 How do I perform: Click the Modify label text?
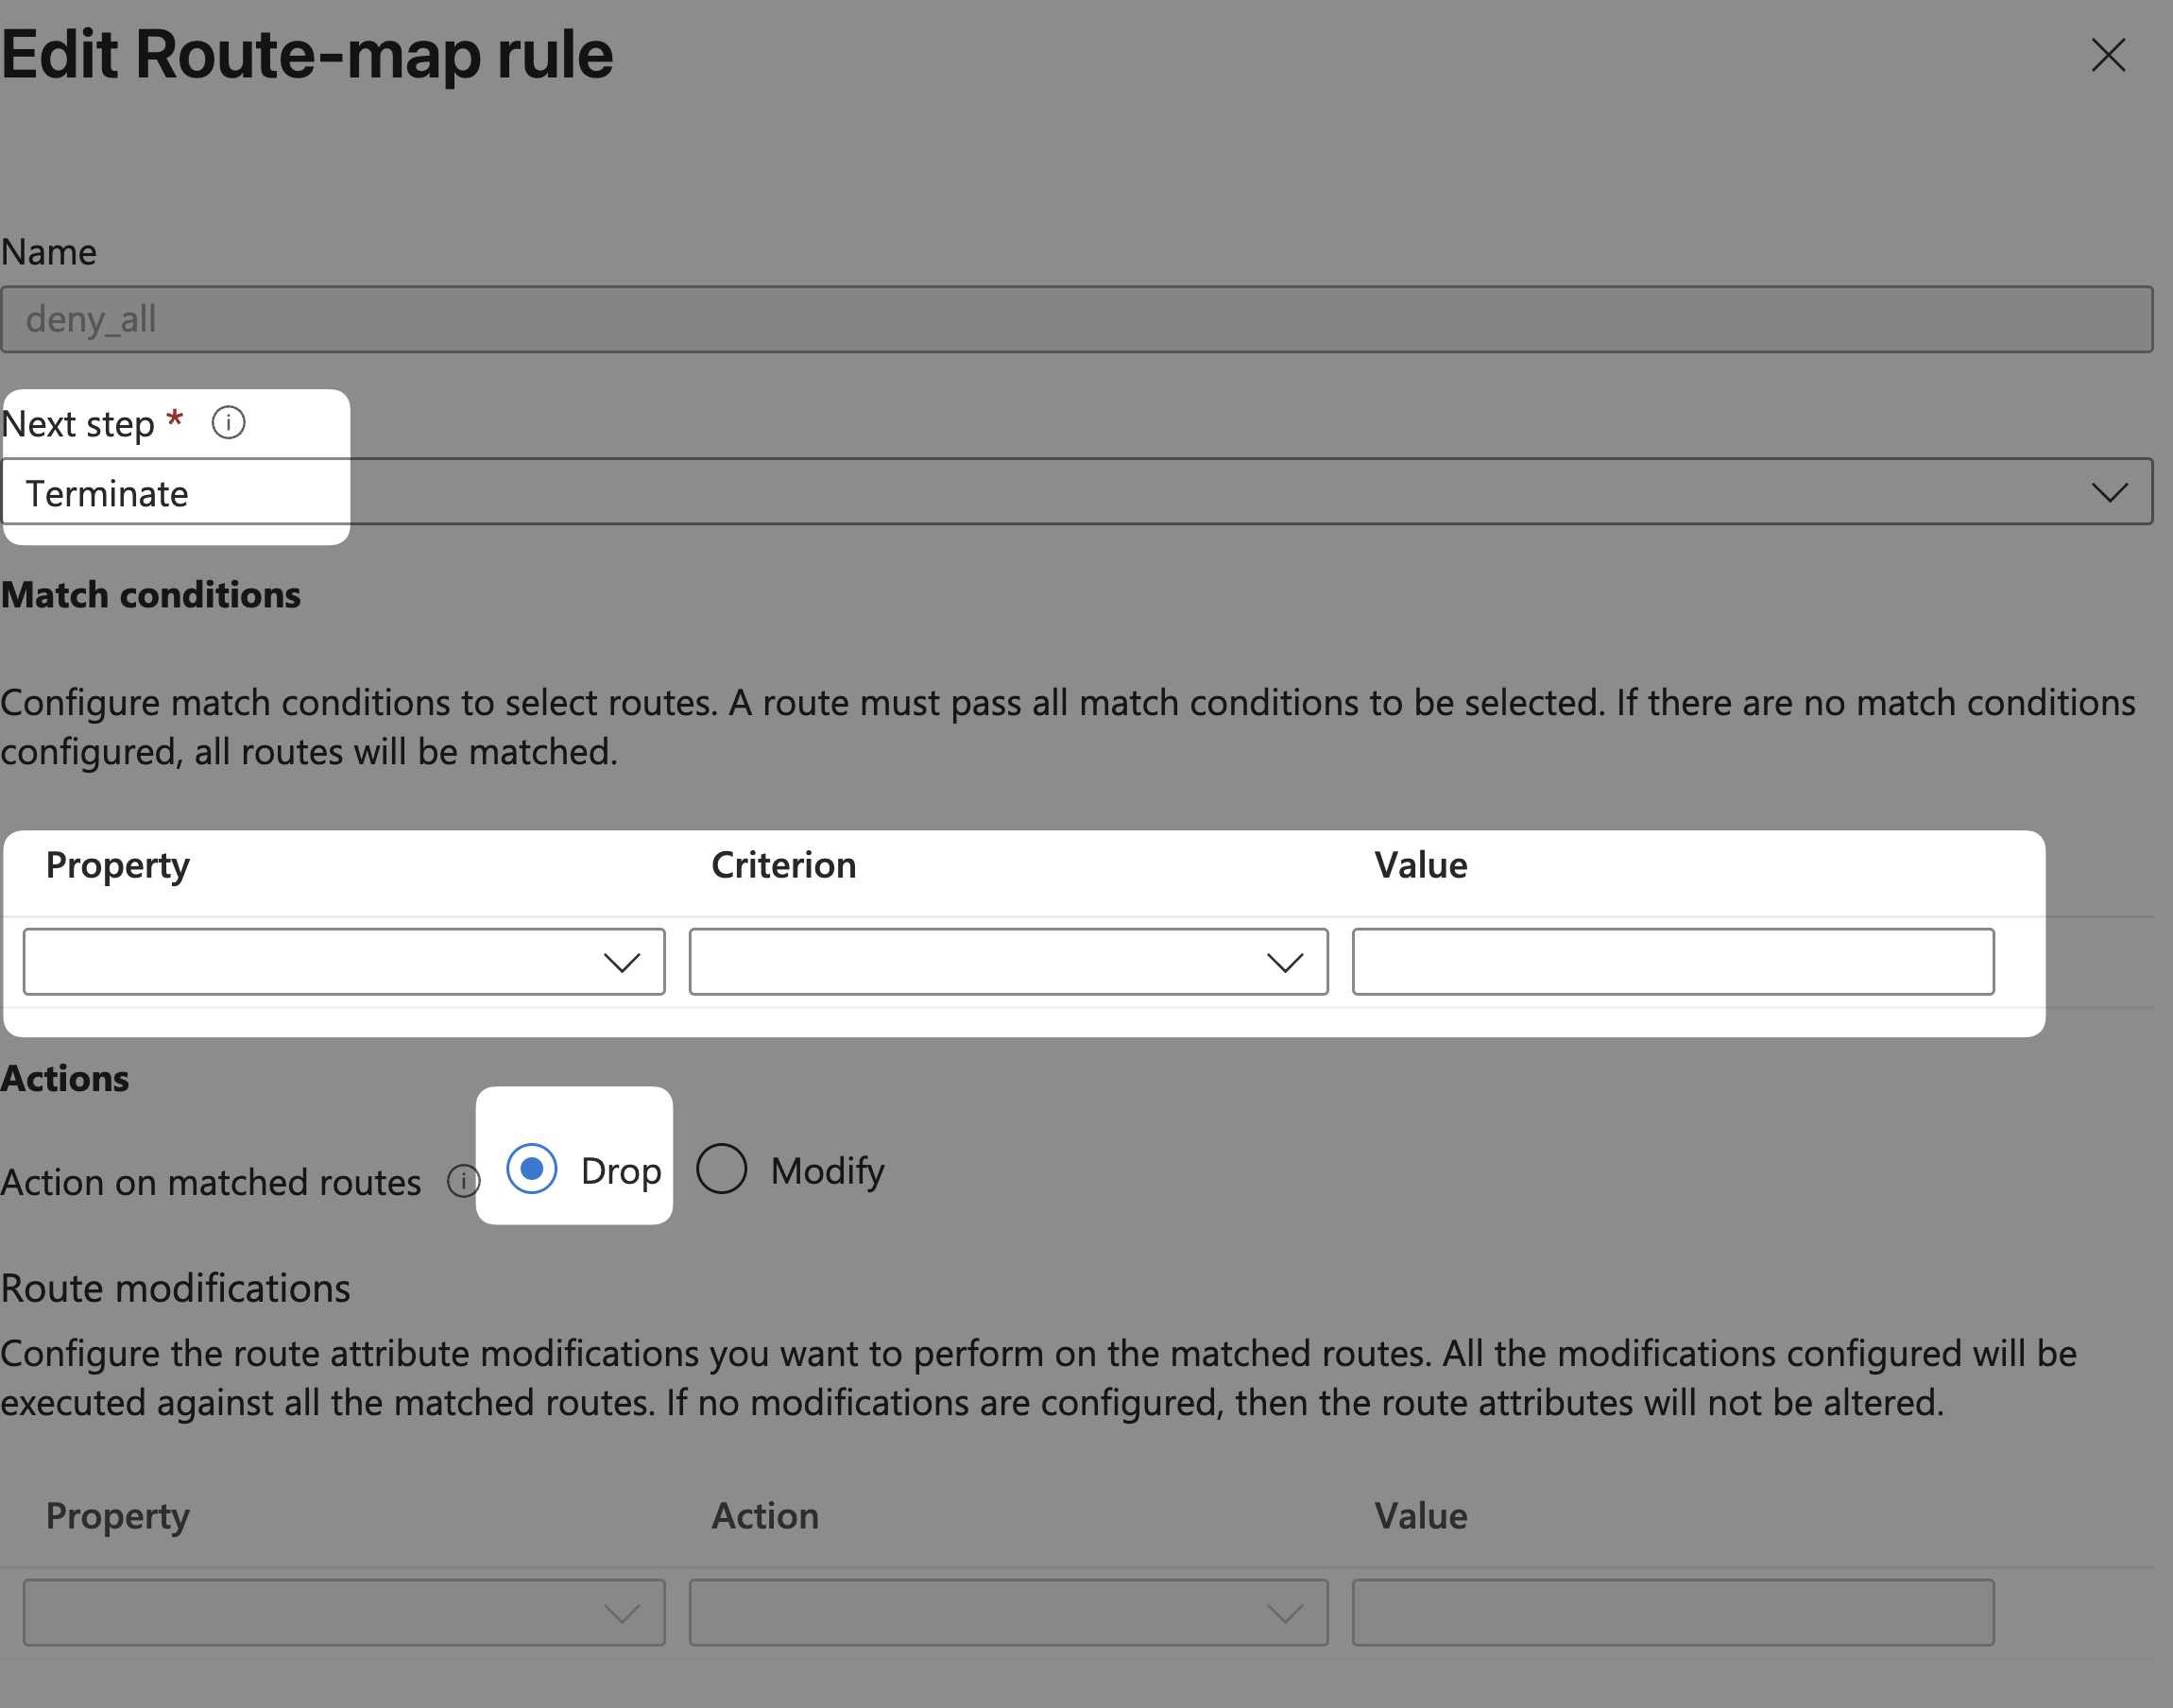click(828, 1171)
